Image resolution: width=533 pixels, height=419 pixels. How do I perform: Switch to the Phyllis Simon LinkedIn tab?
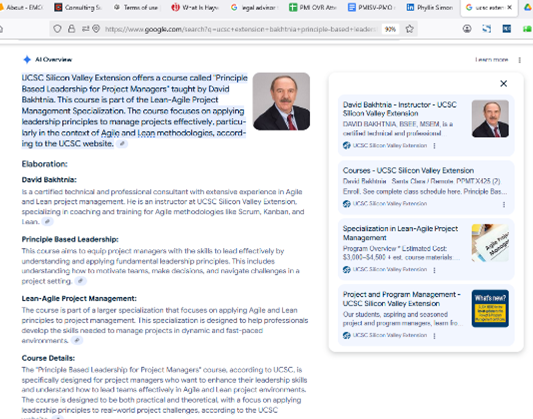(x=430, y=7)
